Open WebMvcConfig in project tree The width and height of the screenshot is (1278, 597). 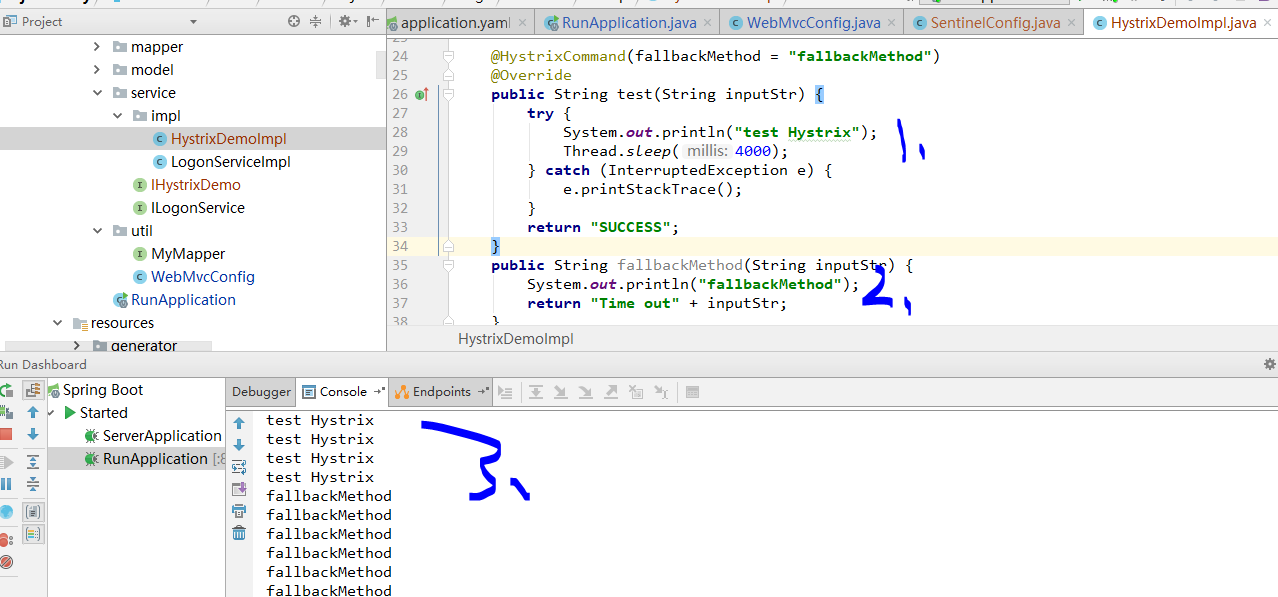(203, 277)
